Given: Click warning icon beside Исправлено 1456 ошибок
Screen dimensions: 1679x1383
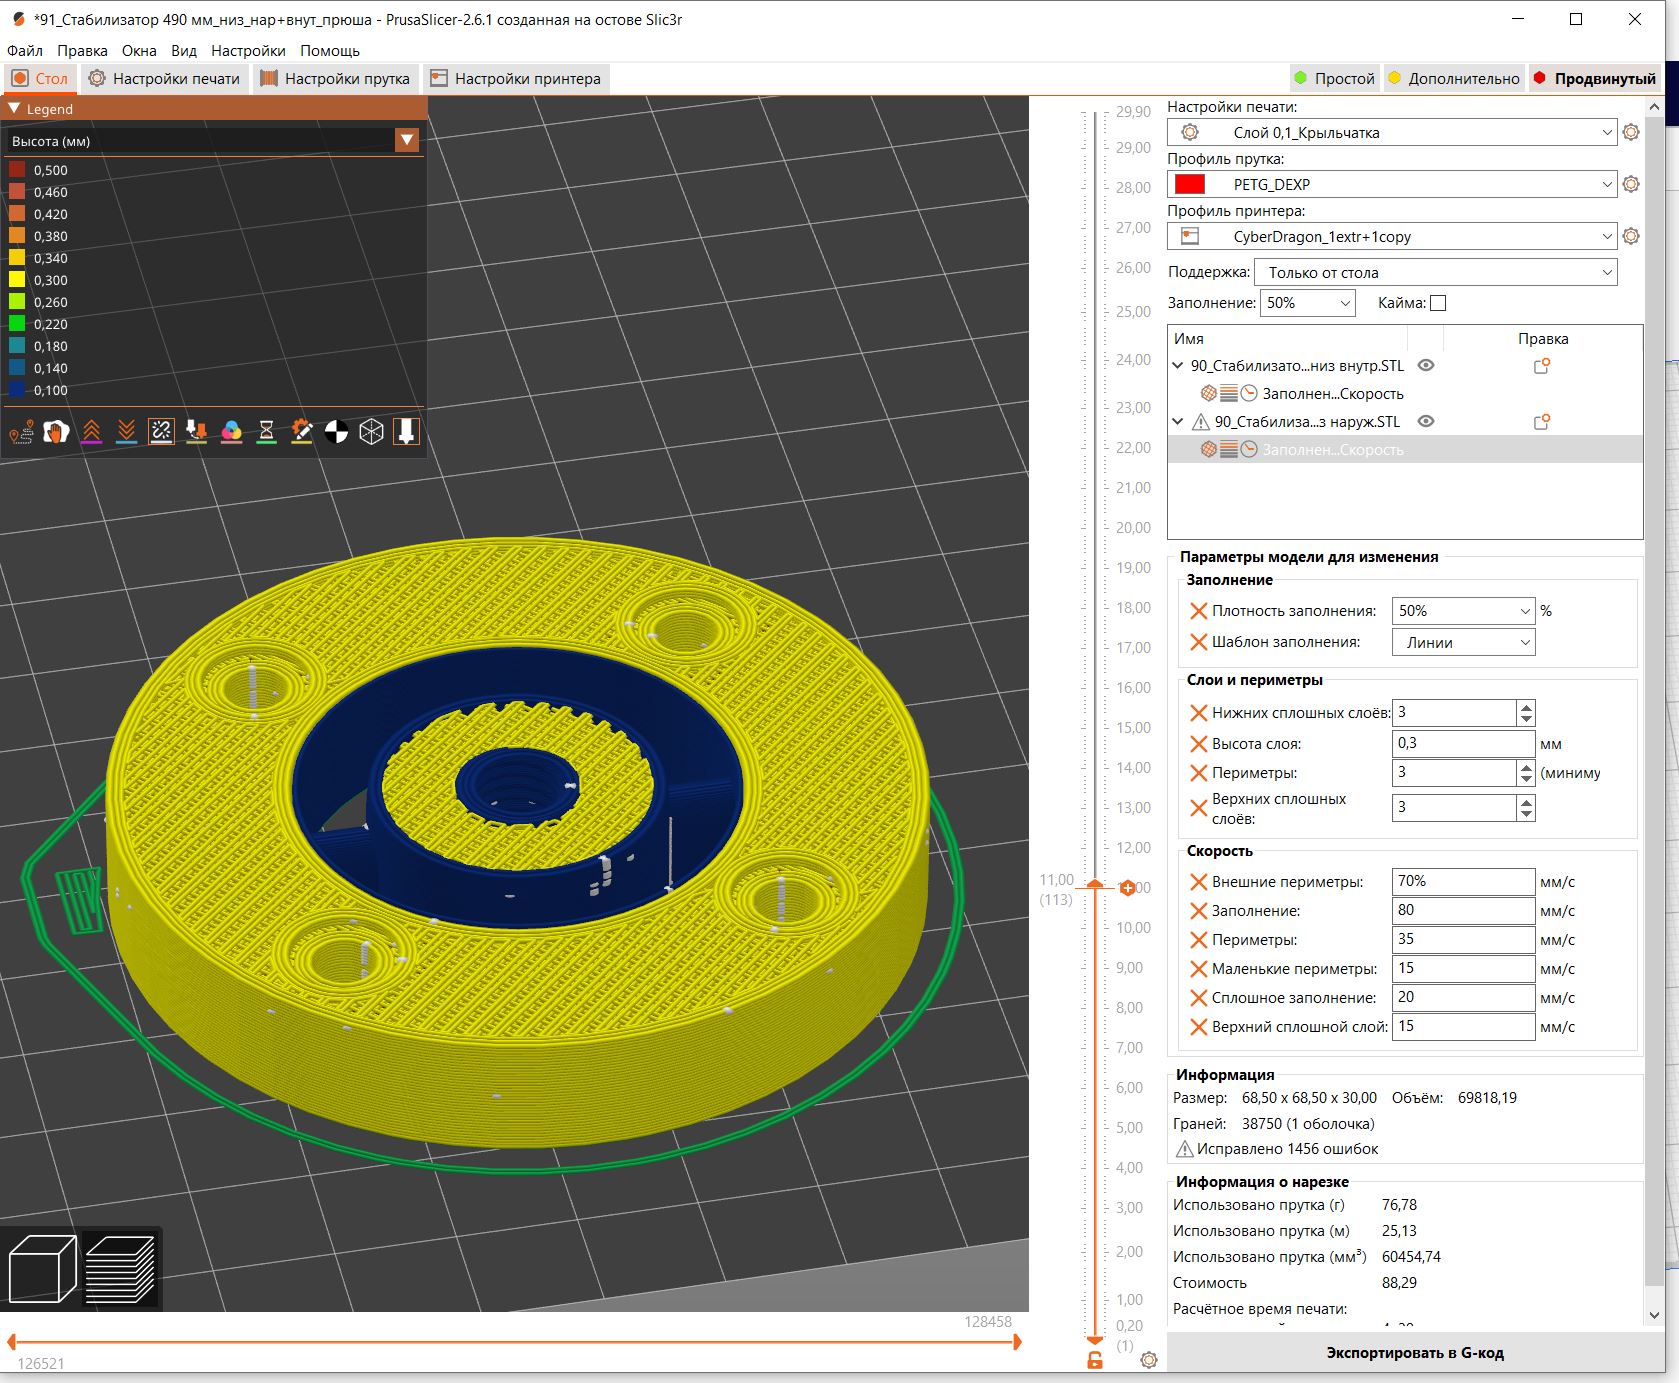Looking at the screenshot, I should (x=1184, y=1149).
